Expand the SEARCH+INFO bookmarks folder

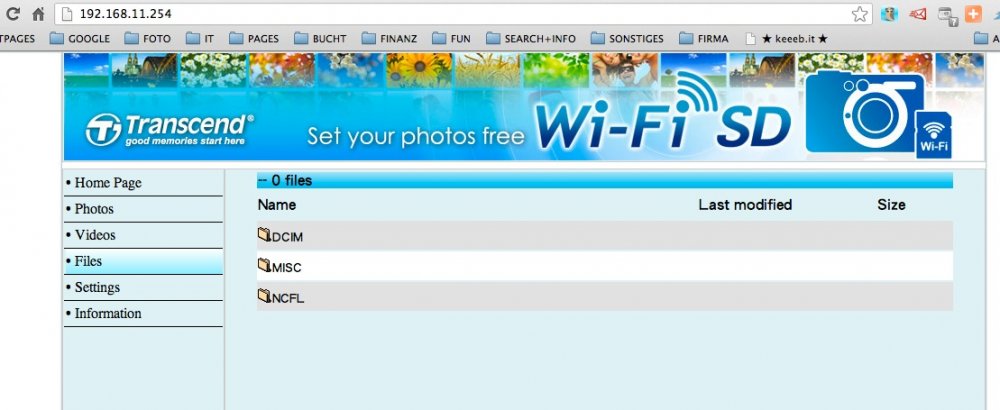[x=531, y=39]
